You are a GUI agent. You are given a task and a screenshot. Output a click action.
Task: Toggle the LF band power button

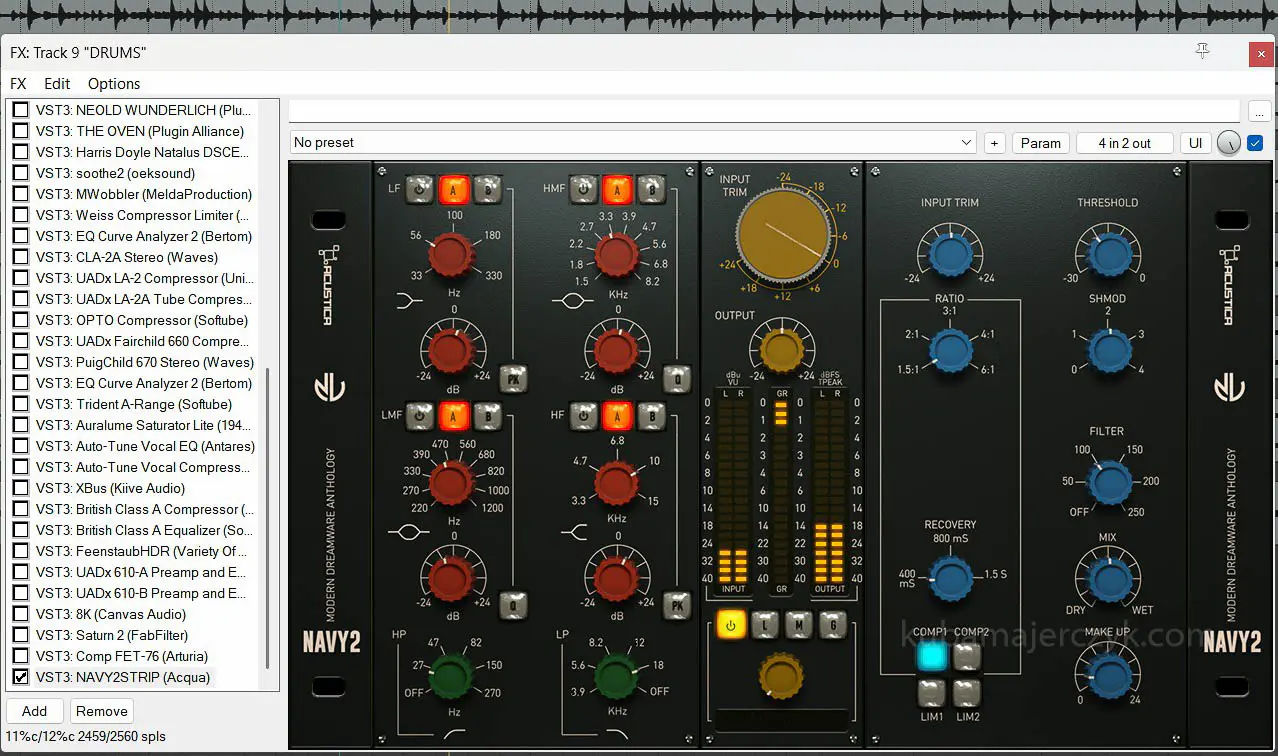(420, 187)
